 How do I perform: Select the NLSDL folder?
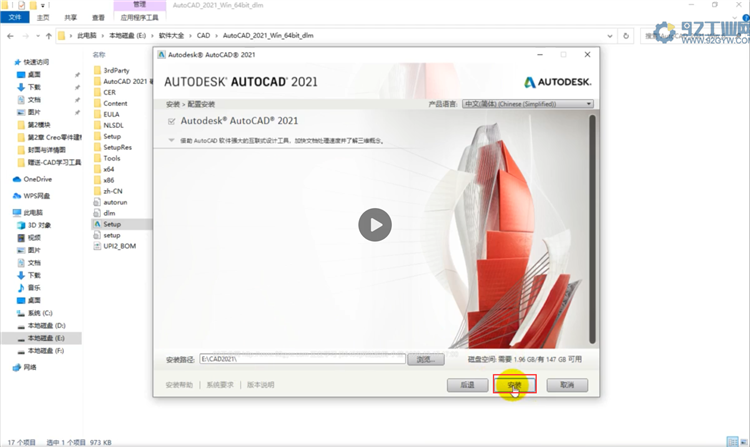coord(113,125)
